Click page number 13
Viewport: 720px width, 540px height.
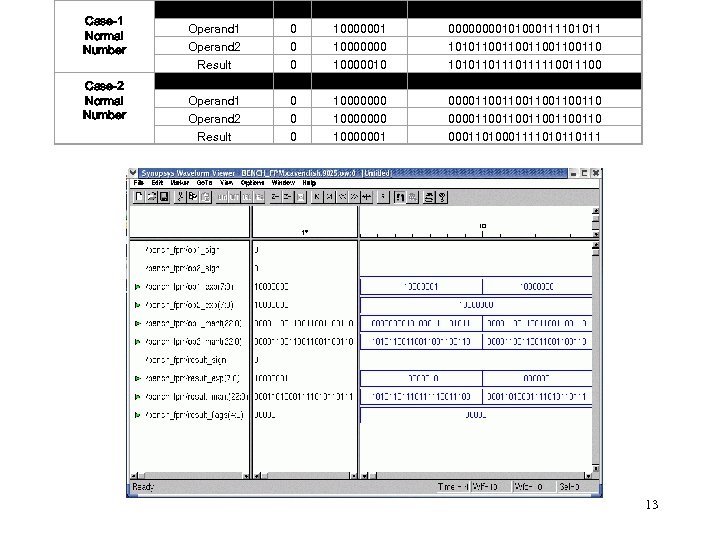click(x=652, y=505)
